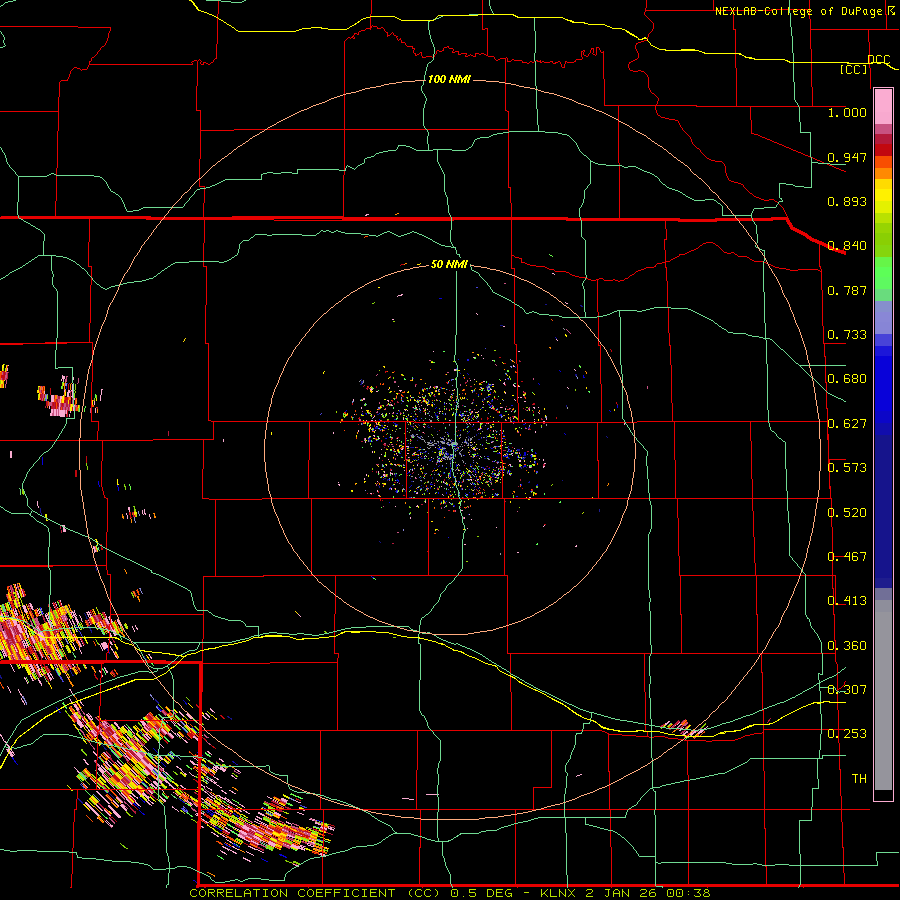900x900 pixels.
Task: Click the 0.360 scale value
Action: click(x=847, y=645)
